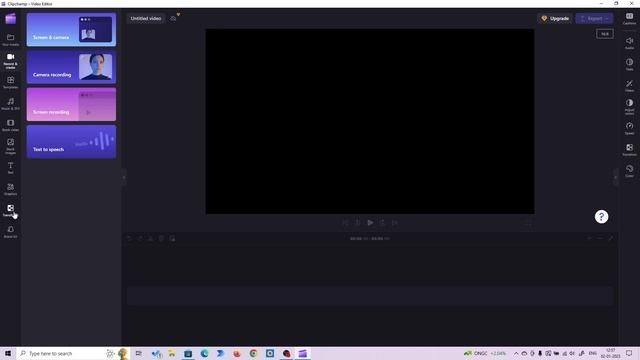
Task: Click the delete trash icon on timeline
Action: 161,238
